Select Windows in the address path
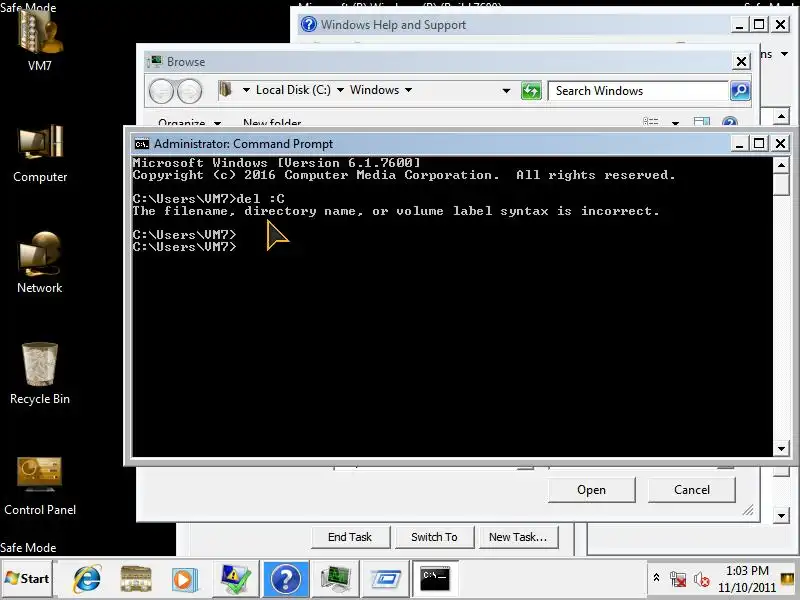The width and height of the screenshot is (800, 600). coord(374,90)
